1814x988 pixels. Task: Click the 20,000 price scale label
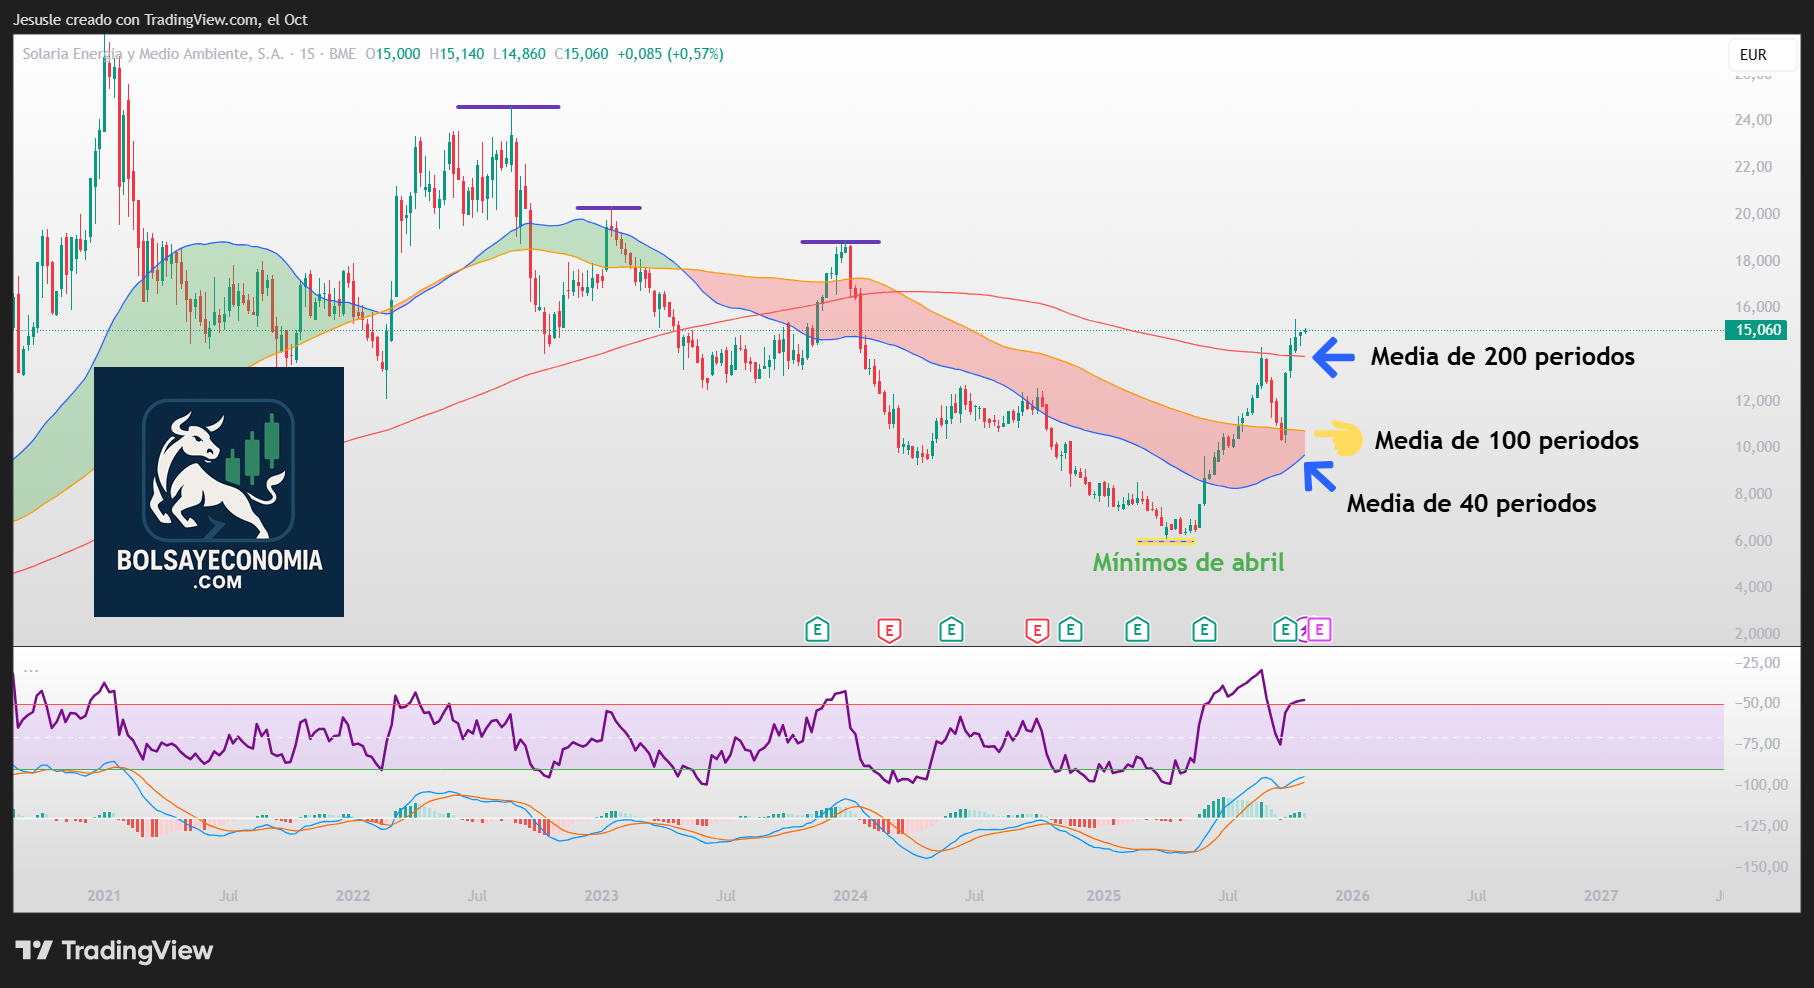point(1757,214)
